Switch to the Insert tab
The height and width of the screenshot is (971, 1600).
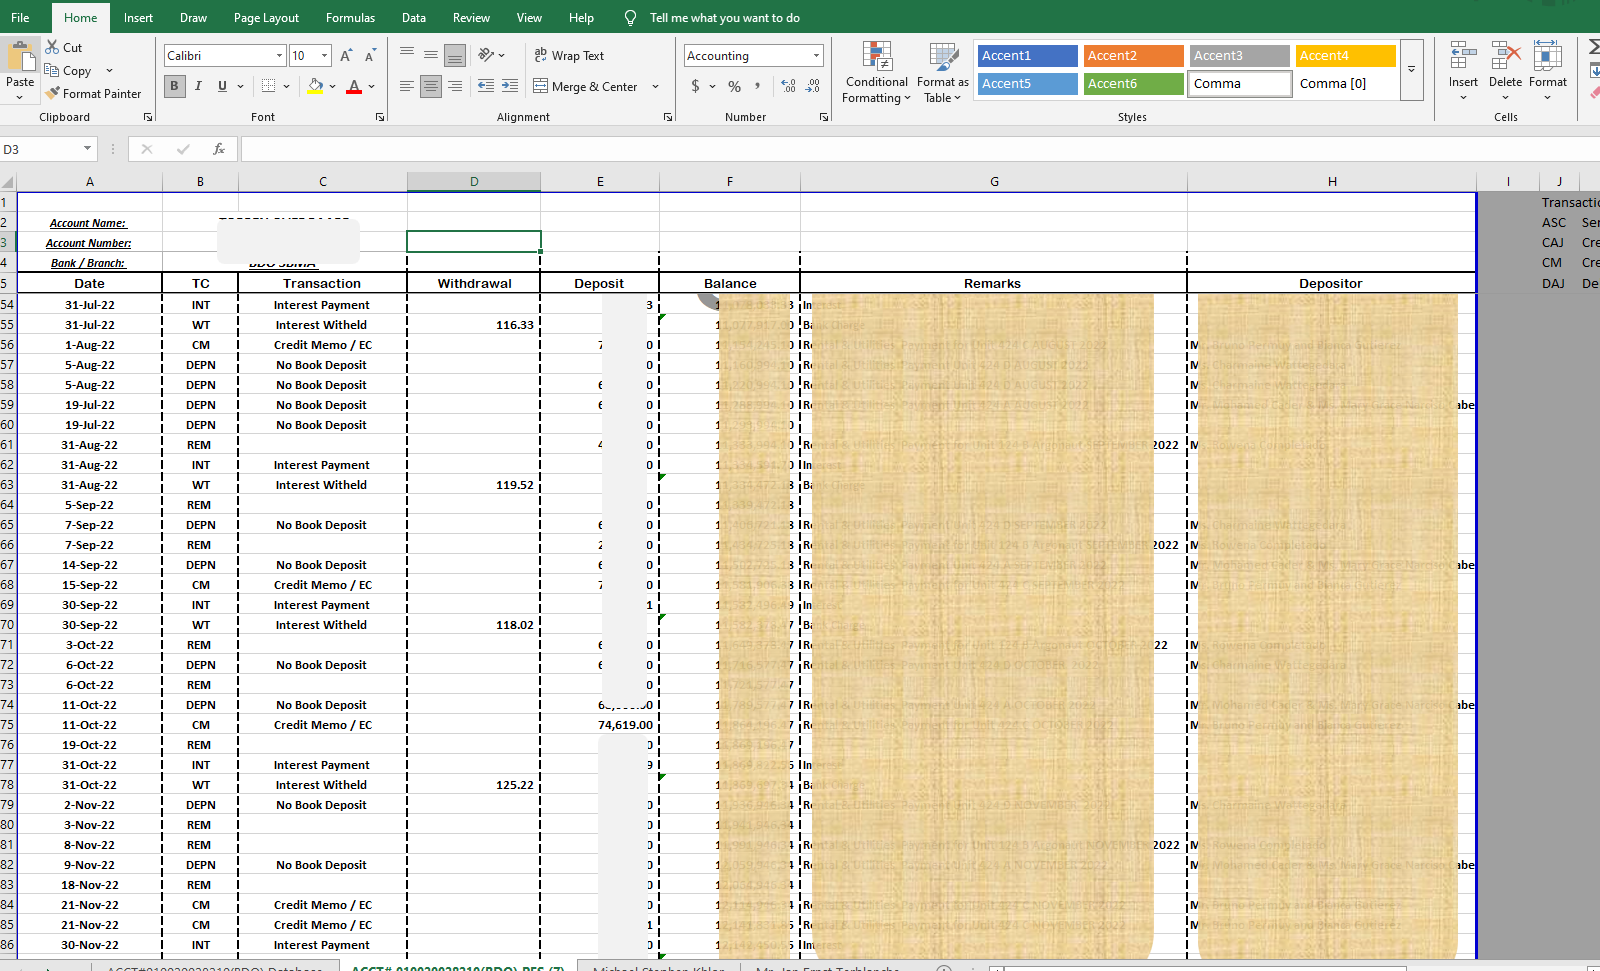(138, 18)
